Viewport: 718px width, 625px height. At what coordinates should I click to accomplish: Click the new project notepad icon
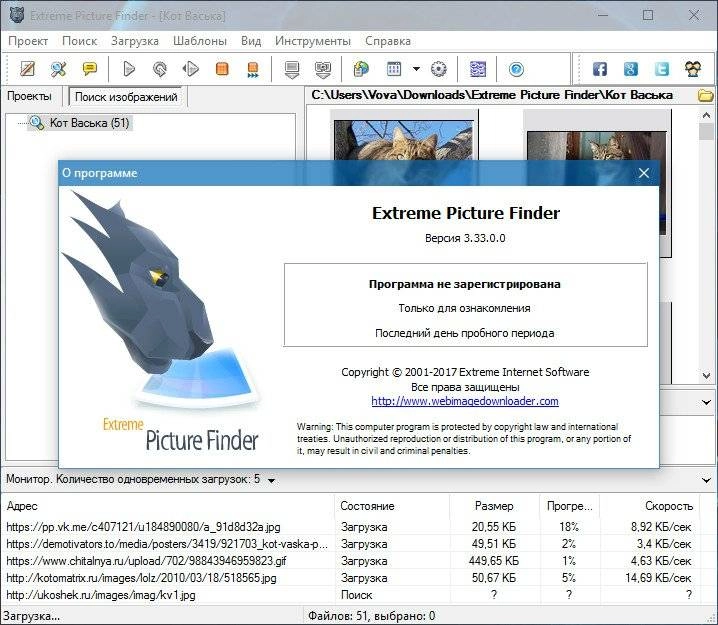coord(27,69)
